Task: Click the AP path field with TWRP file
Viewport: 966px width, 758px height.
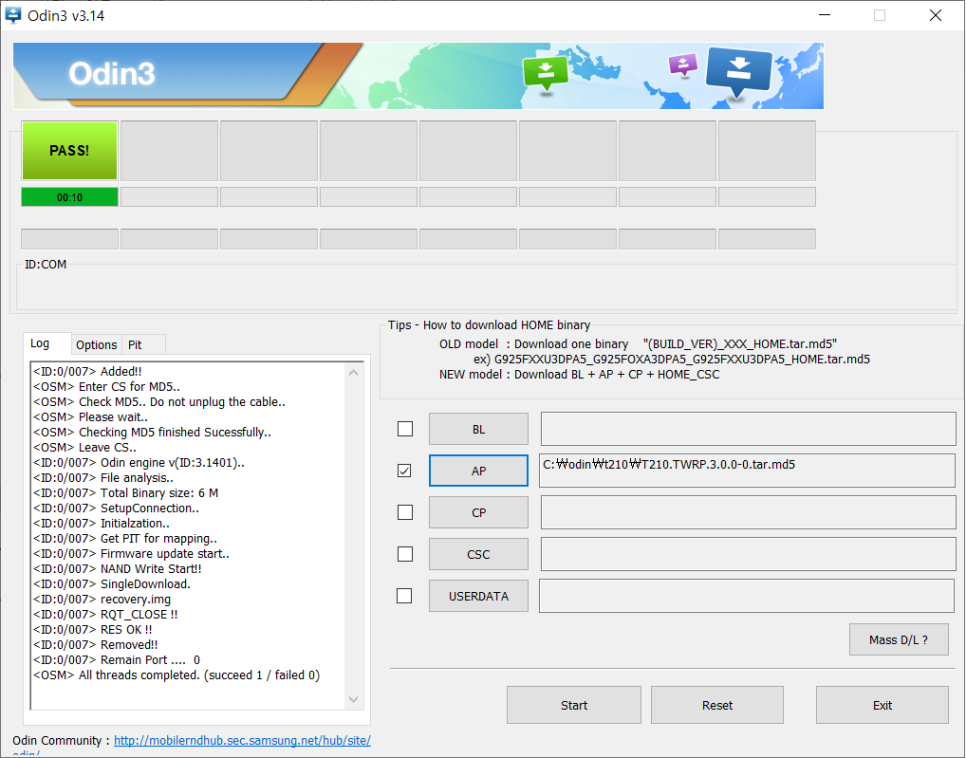Action: [747, 471]
